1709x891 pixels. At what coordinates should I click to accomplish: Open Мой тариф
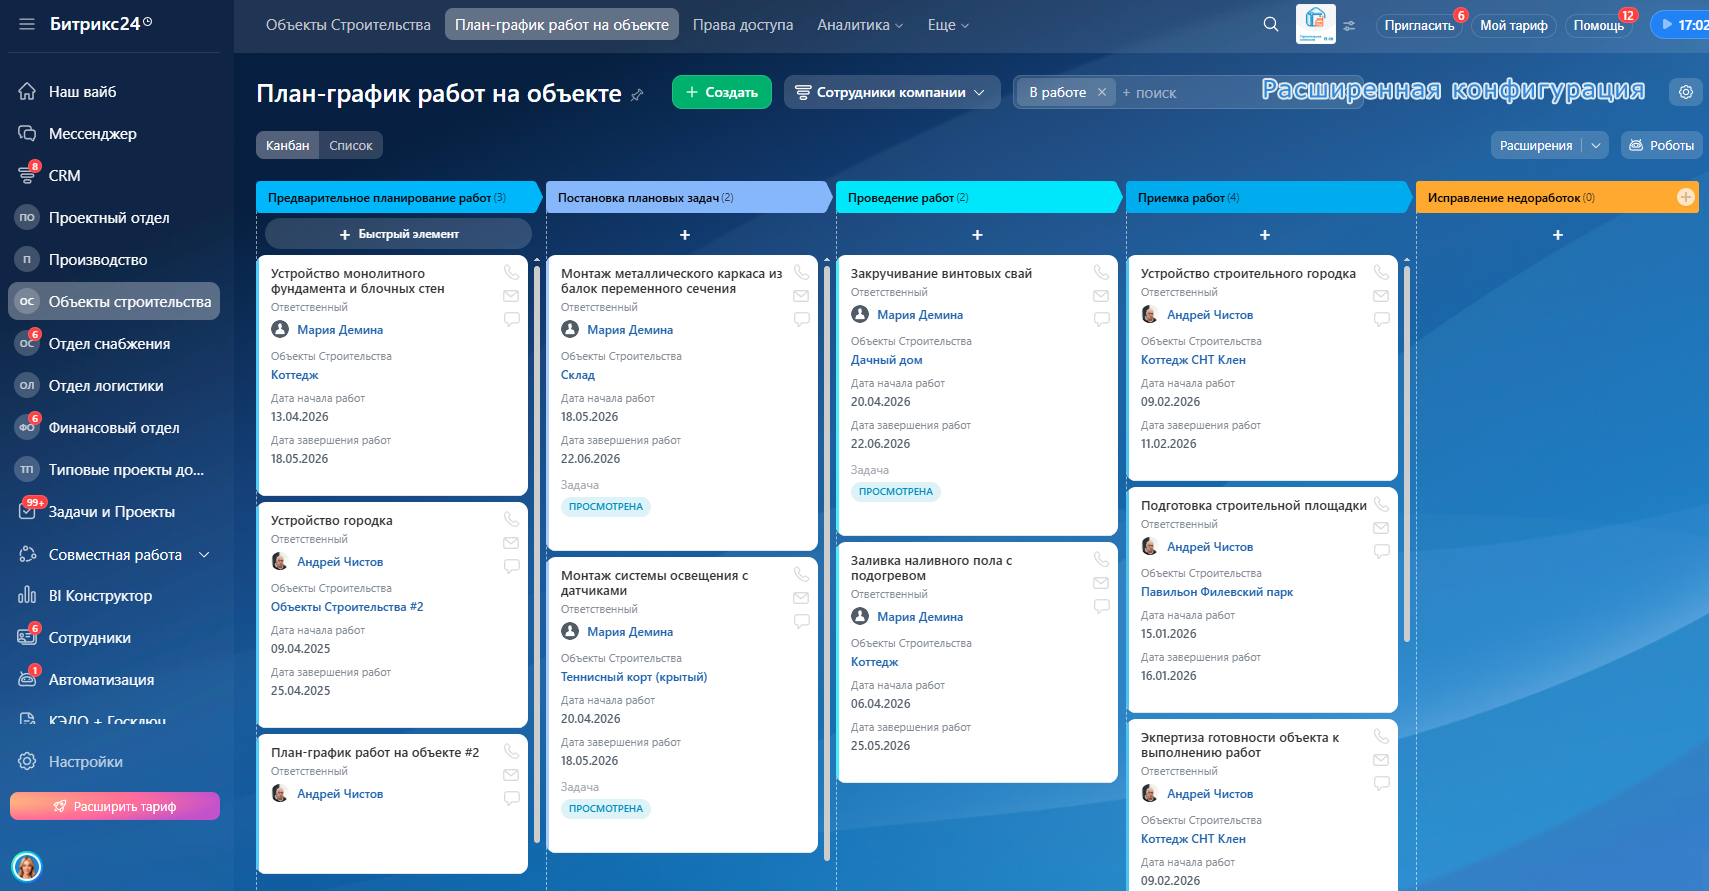click(x=1513, y=25)
